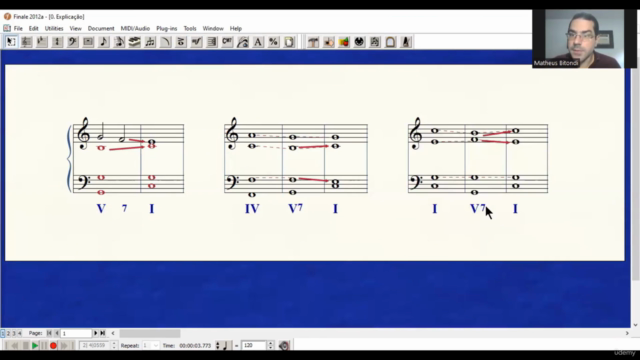Select the Tuplet tool
This screenshot has height=360, width=640.
point(150,42)
